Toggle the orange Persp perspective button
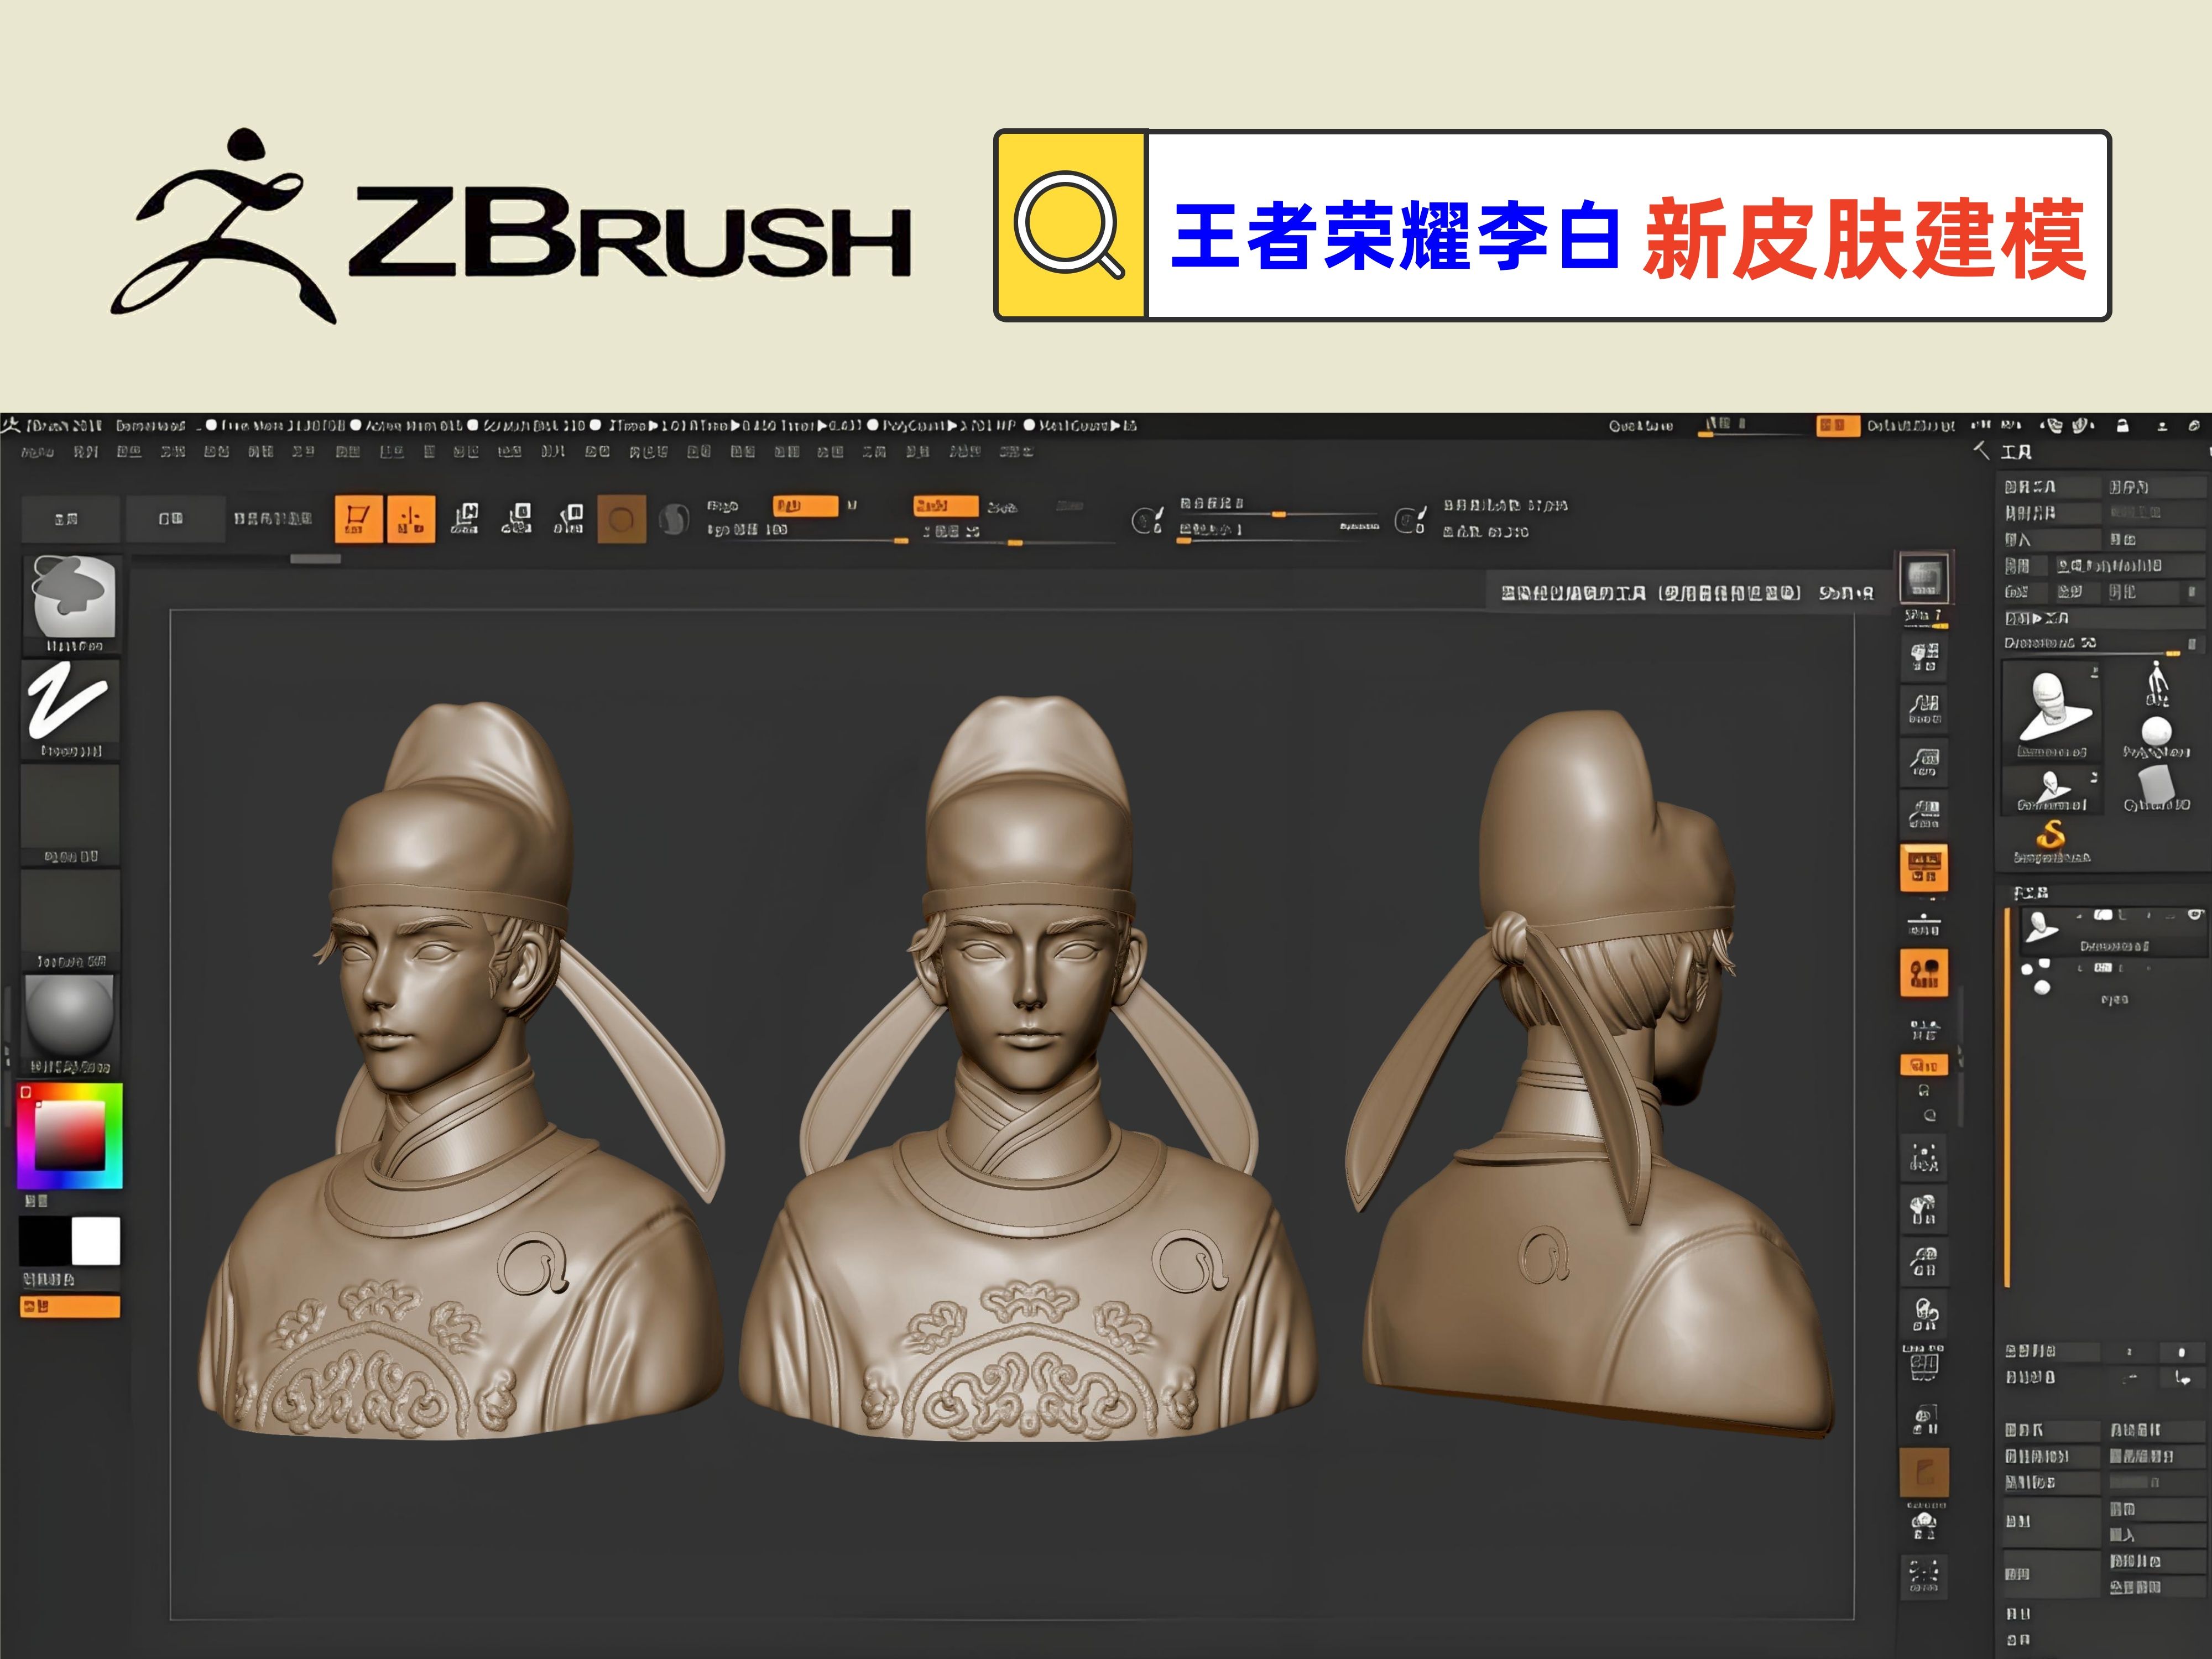Viewport: 2212px width, 1659px height. tap(1924, 868)
